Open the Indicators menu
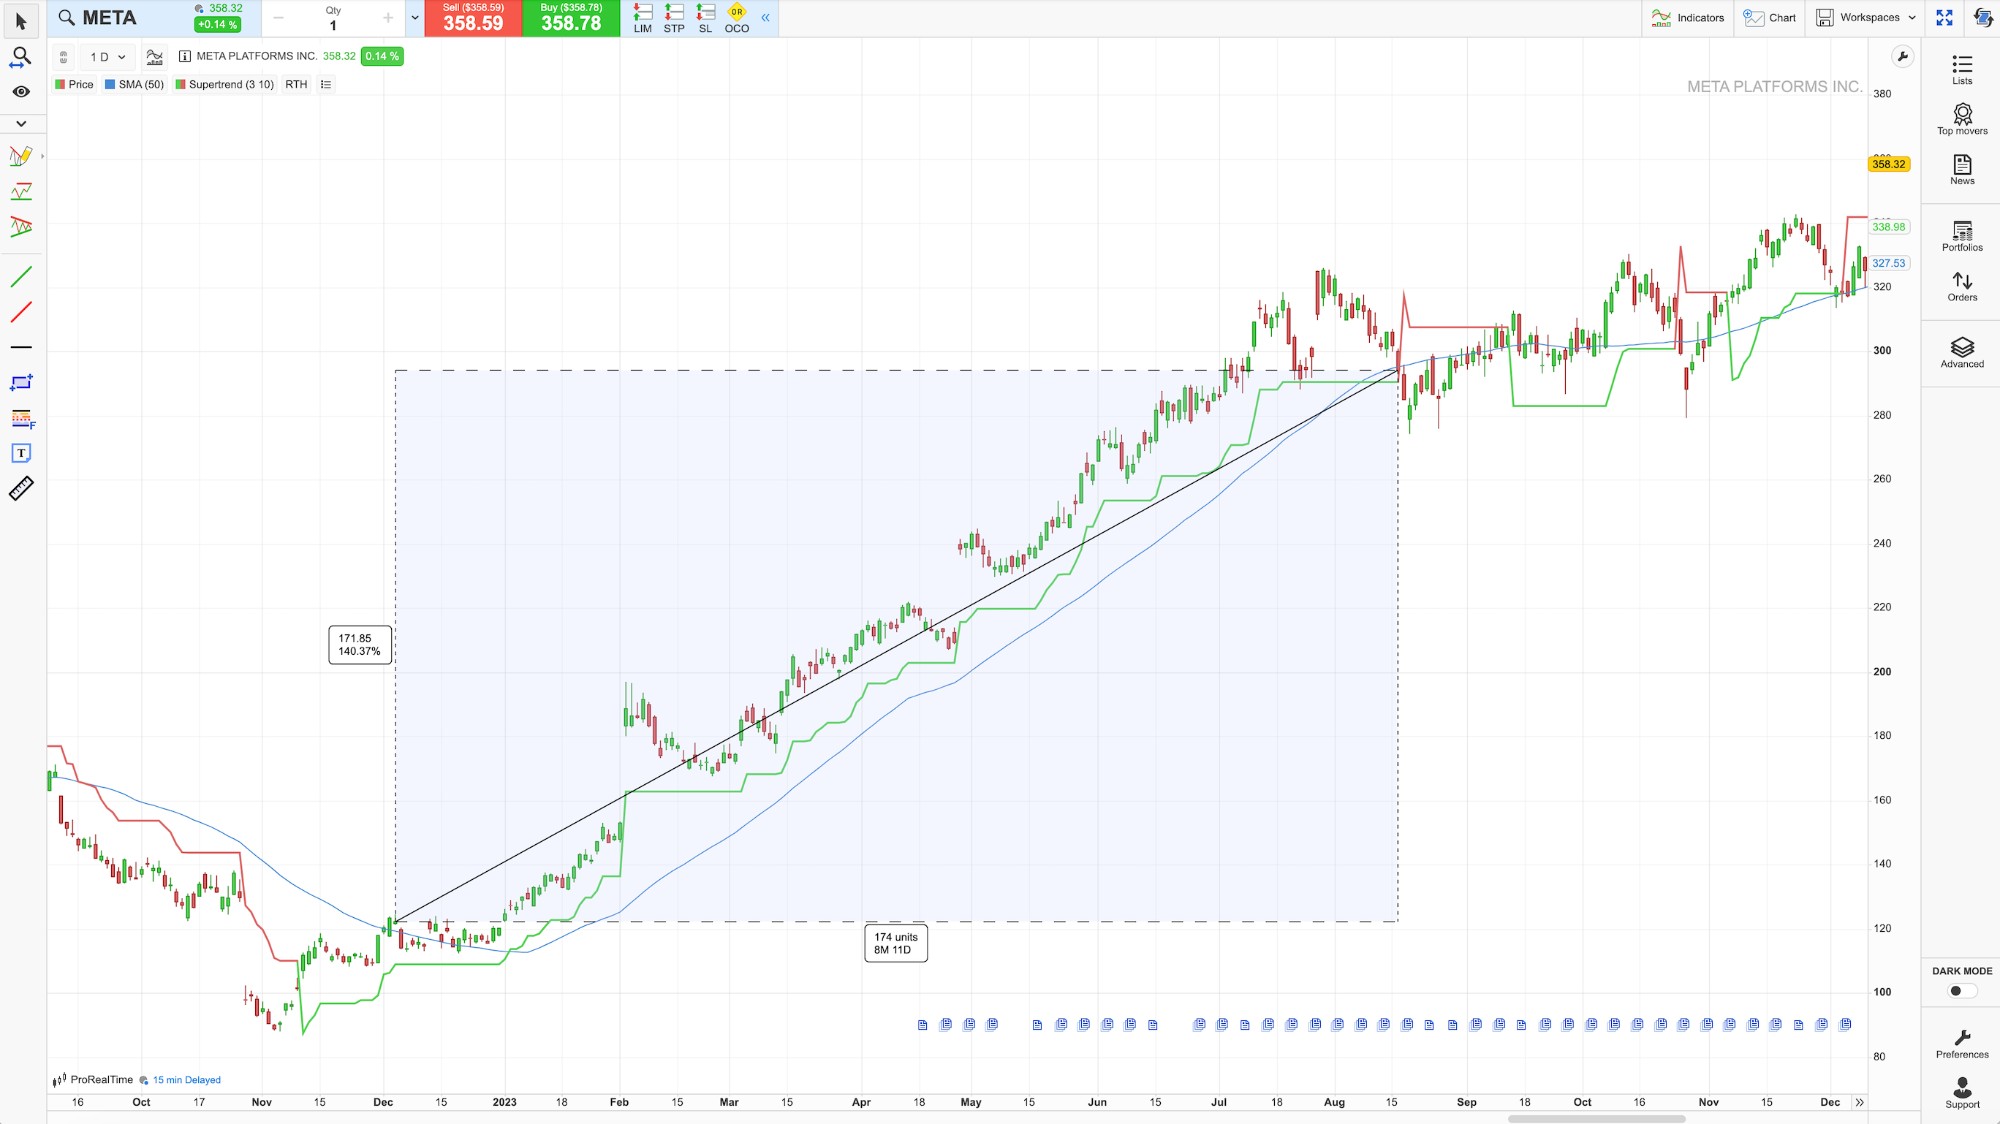The image size is (2000, 1124). [1688, 18]
